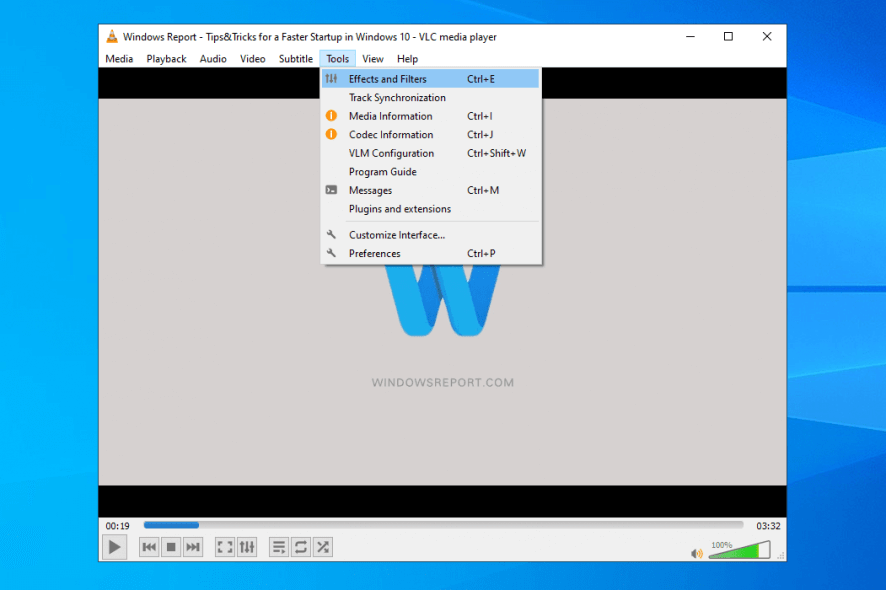
Task: Click the Messages terminal icon
Action: 331,190
